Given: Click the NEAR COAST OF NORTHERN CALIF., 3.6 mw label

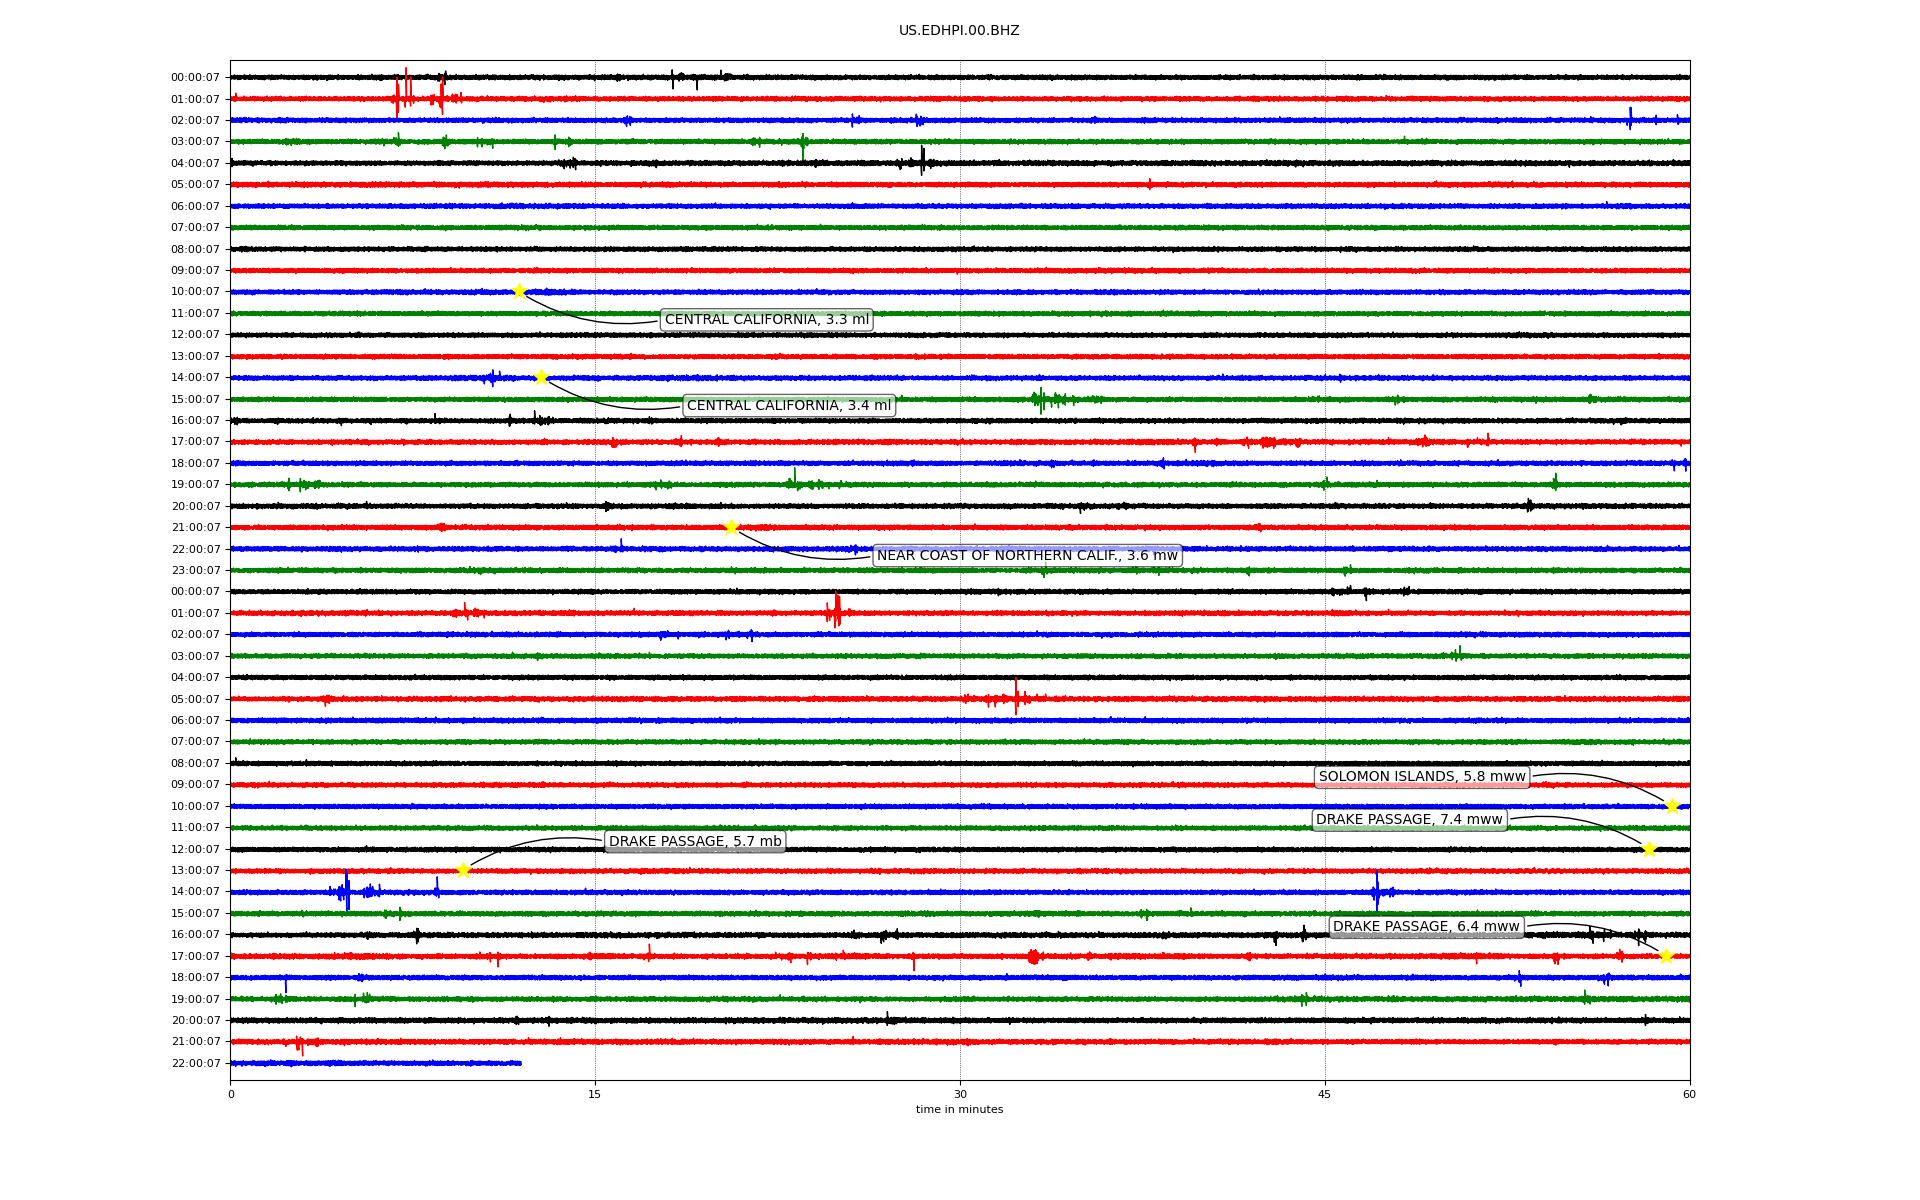Looking at the screenshot, I should point(1027,556).
